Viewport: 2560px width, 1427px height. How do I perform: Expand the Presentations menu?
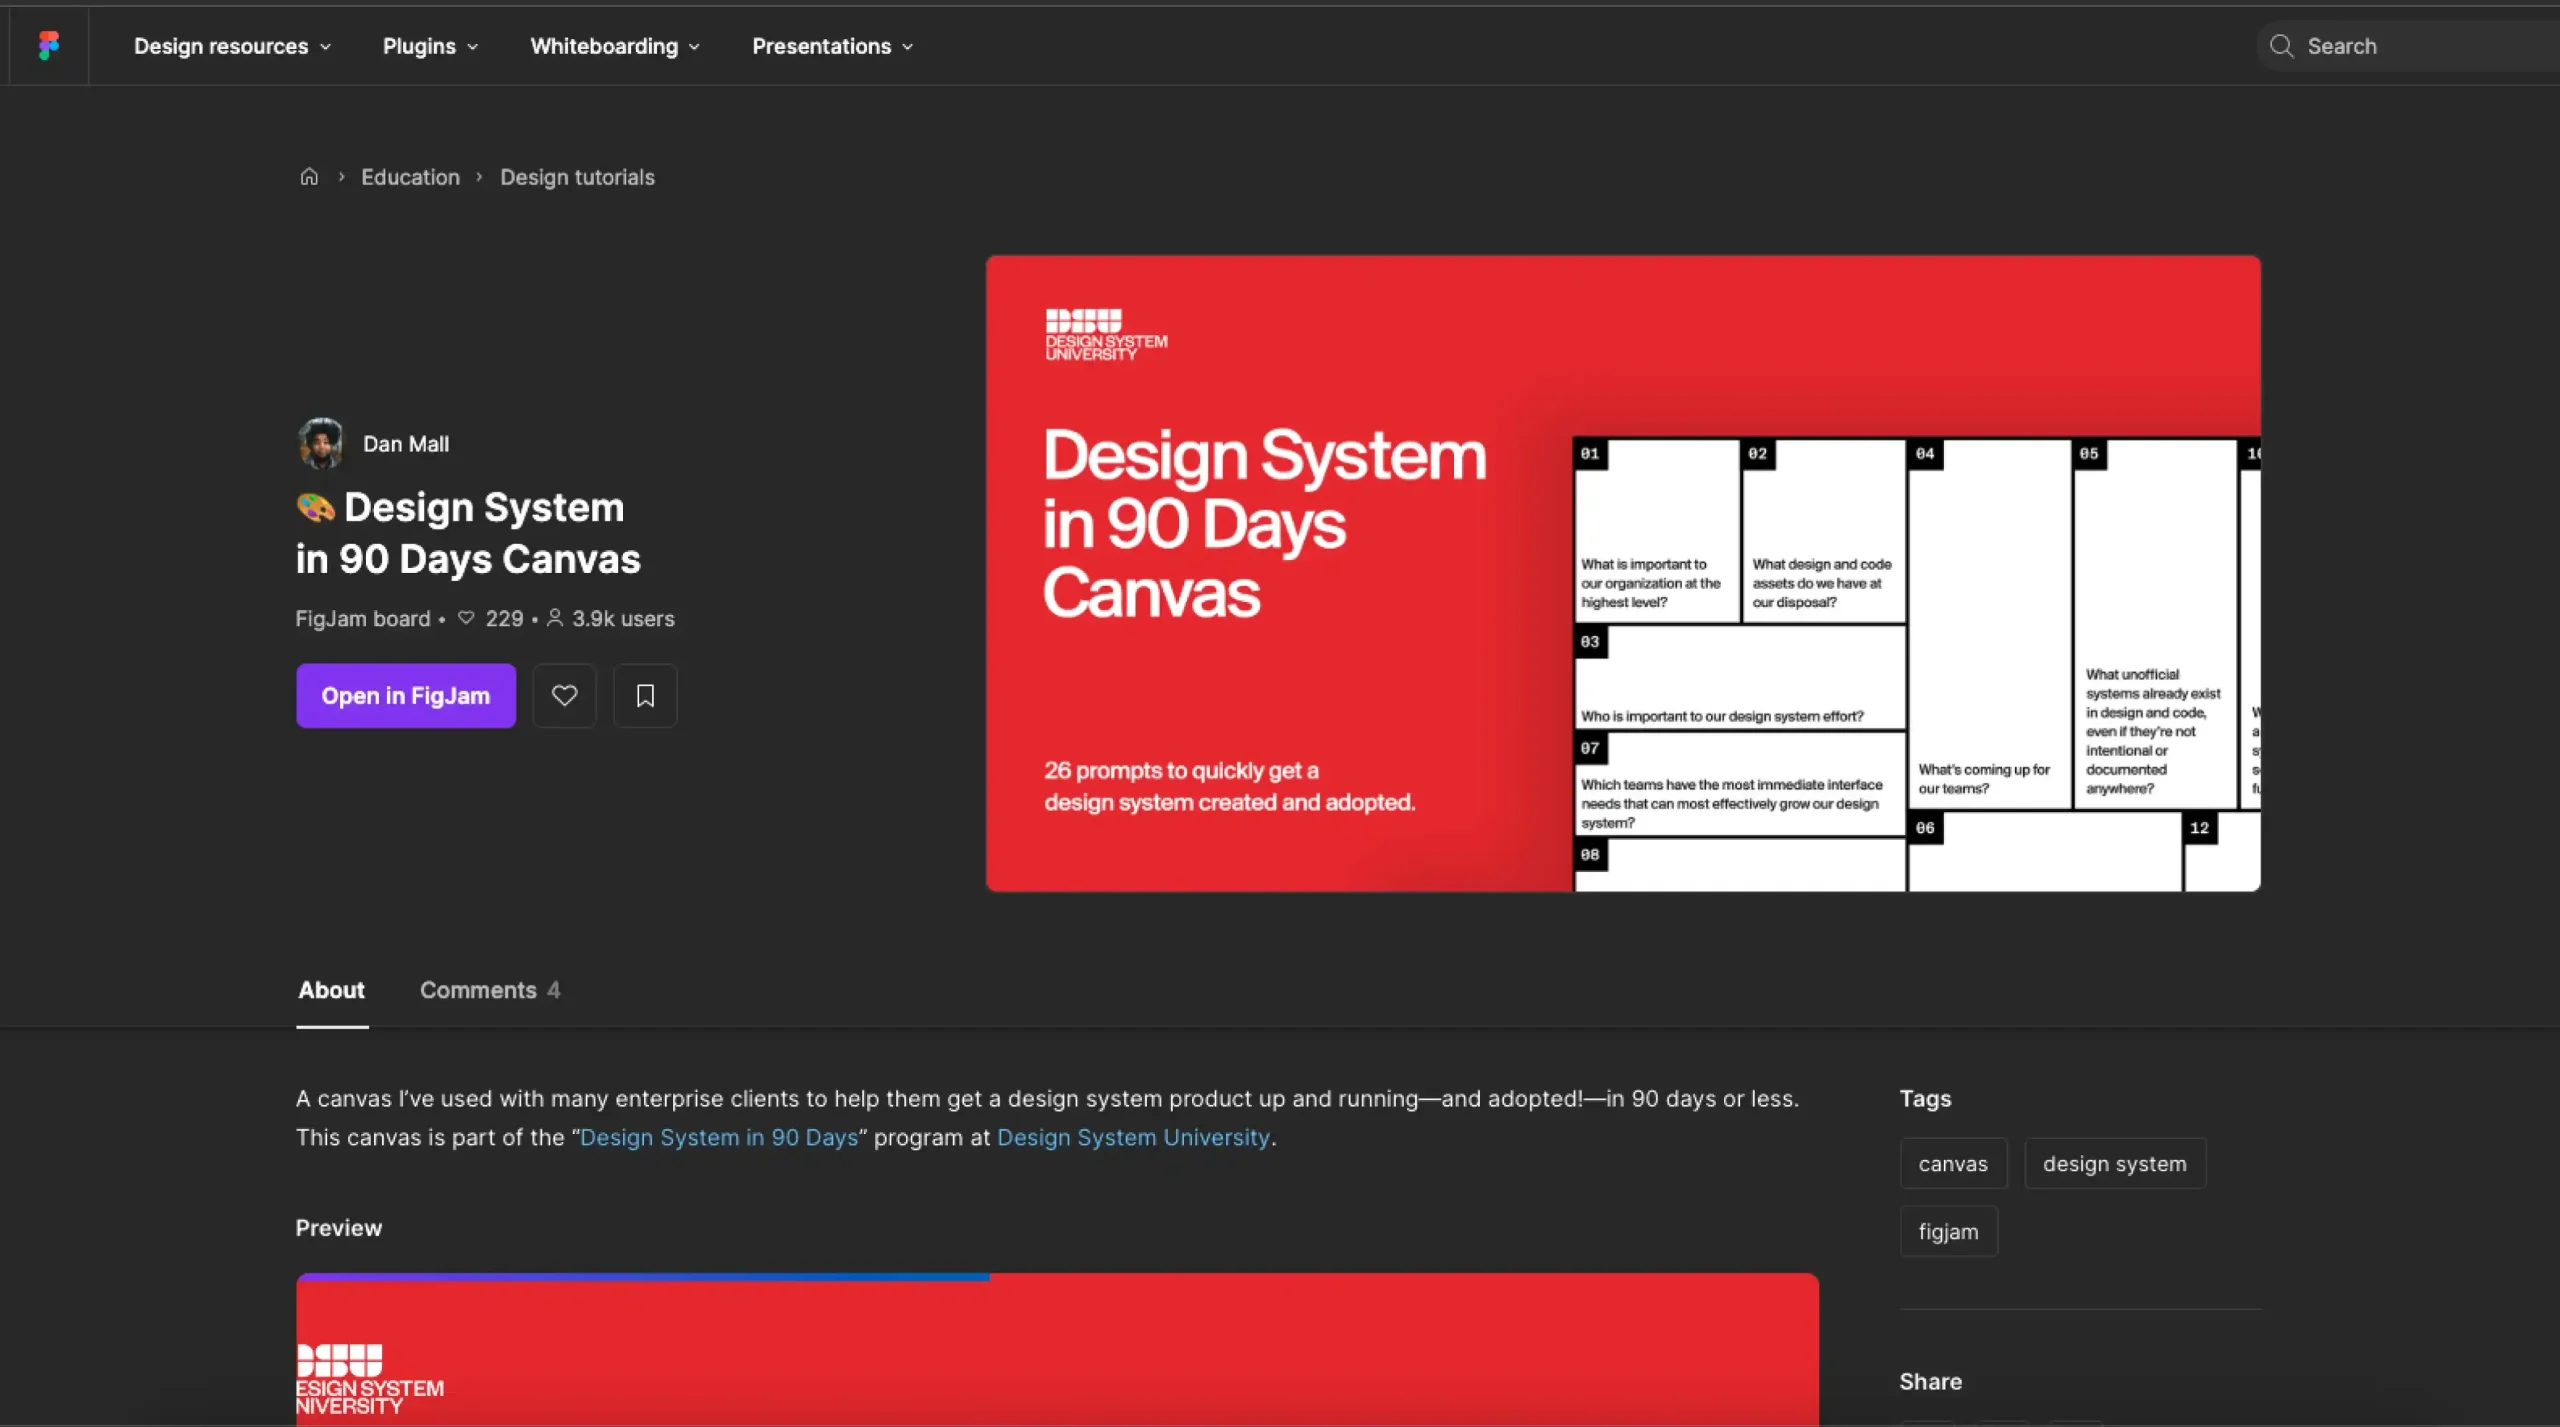pyautogui.click(x=832, y=46)
